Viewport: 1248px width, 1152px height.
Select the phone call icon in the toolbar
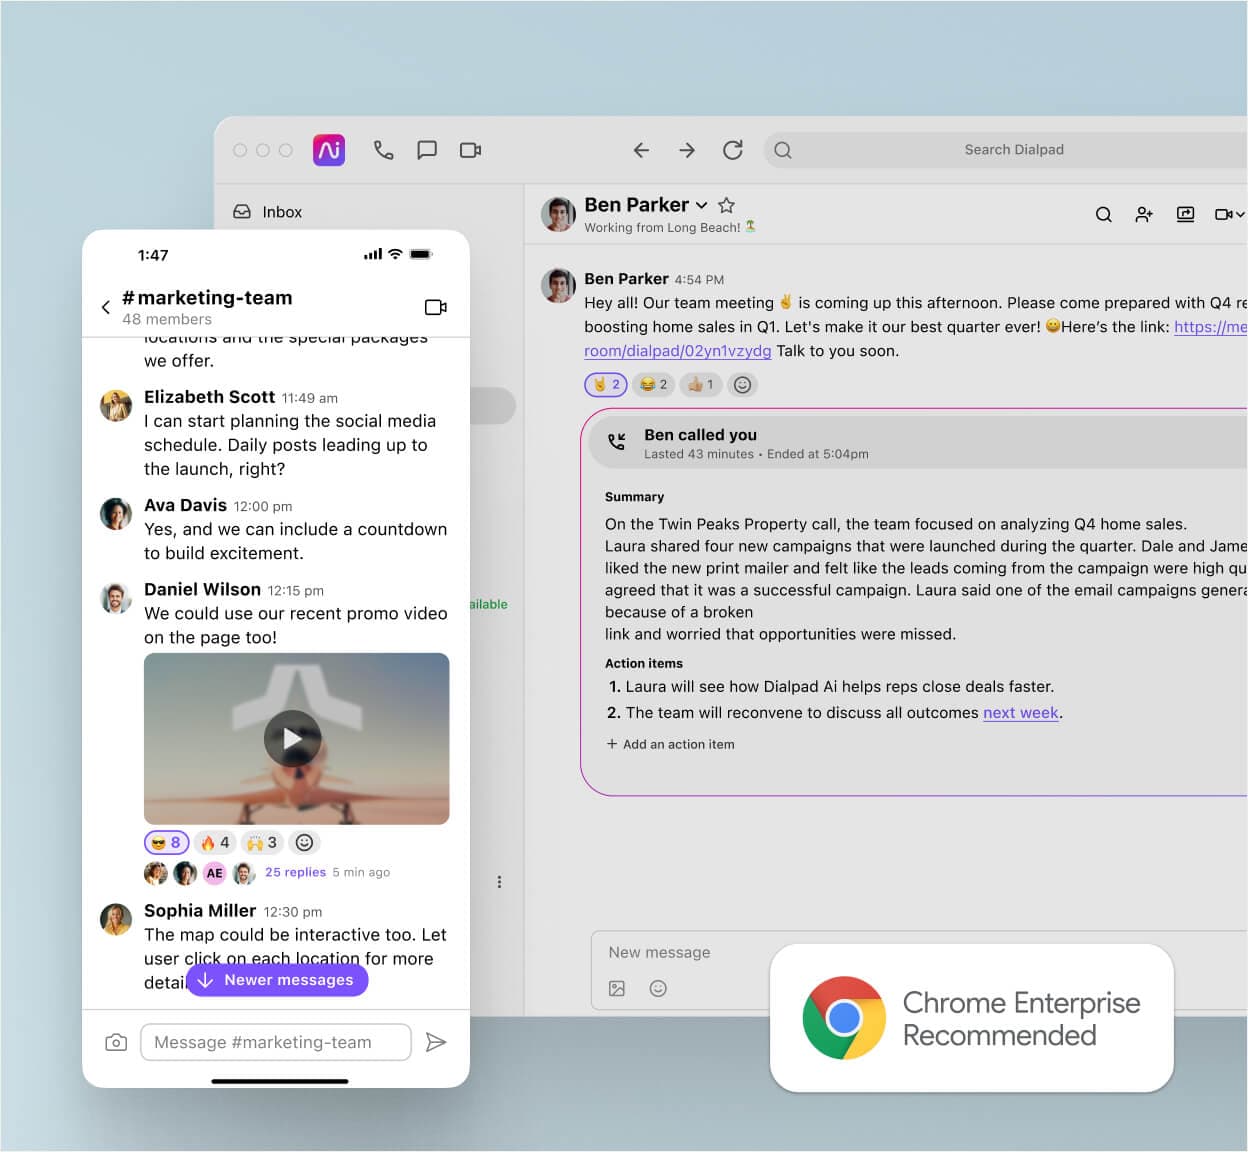(x=383, y=149)
